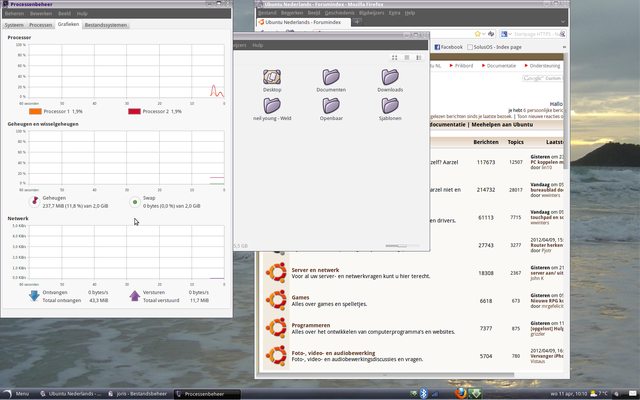
Task: Change the Processor 2 red color swatch
Action: [x=134, y=111]
